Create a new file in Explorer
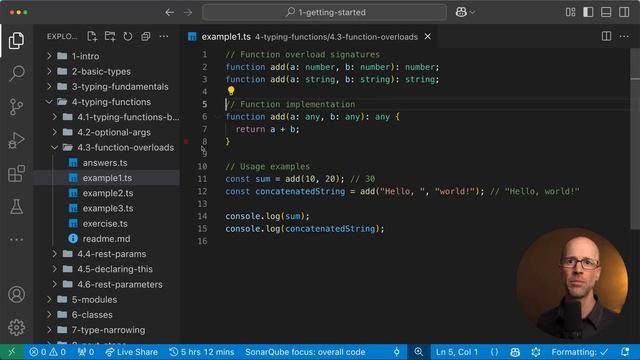 92,36
